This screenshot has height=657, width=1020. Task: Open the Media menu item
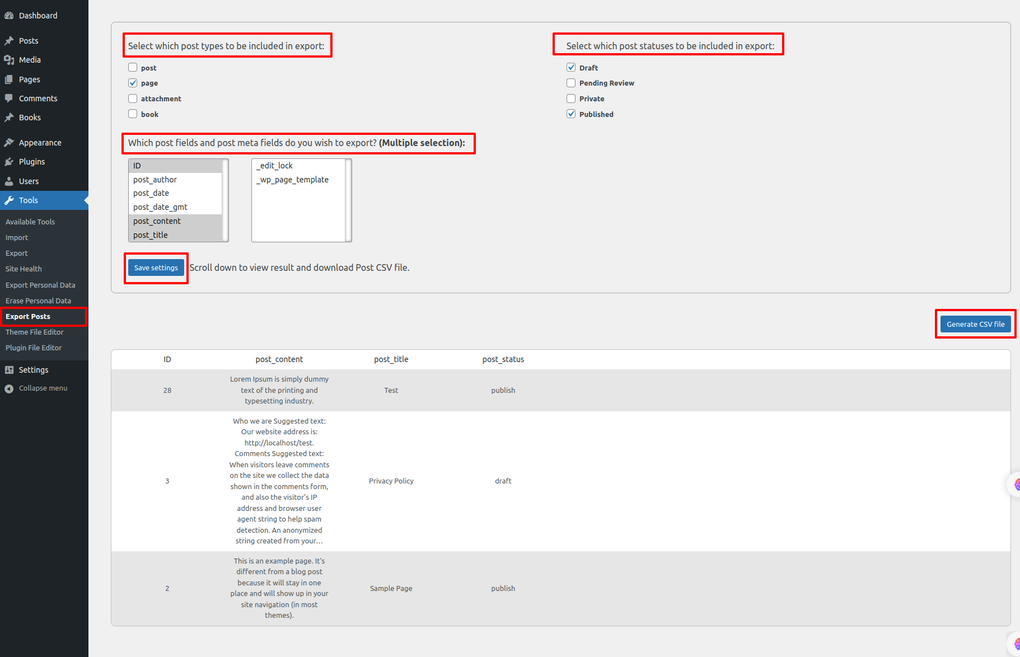pos(30,60)
